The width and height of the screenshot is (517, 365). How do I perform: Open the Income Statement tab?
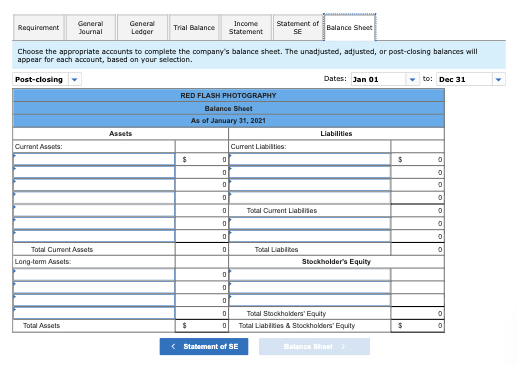pos(246,28)
